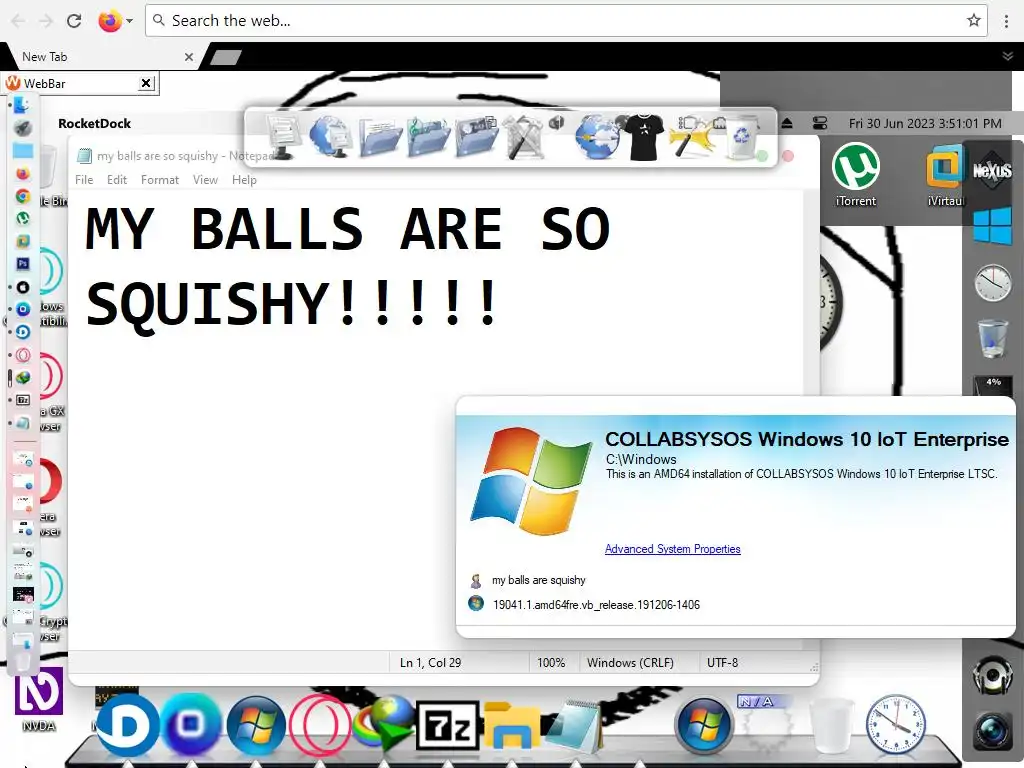Image resolution: width=1024 pixels, height=768 pixels.
Task: Open Notepad Format menu
Action: click(x=160, y=180)
